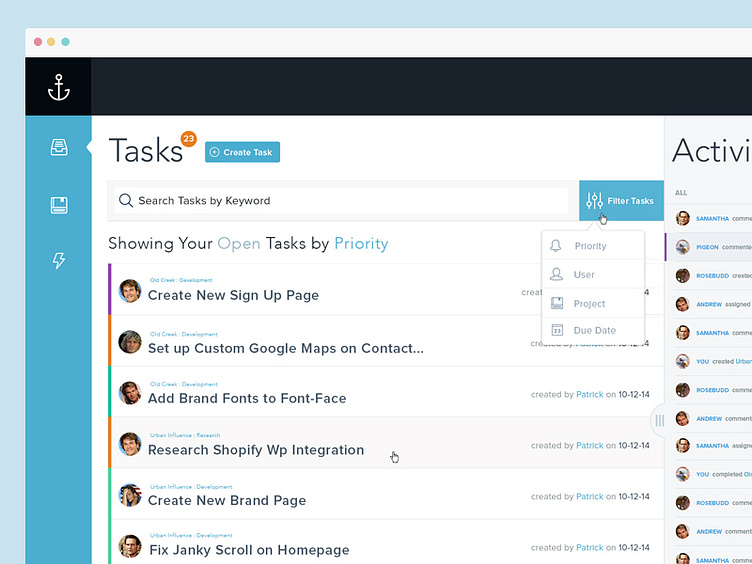752x564 pixels.
Task: Change the Priority sort in the heading
Action: (x=361, y=244)
